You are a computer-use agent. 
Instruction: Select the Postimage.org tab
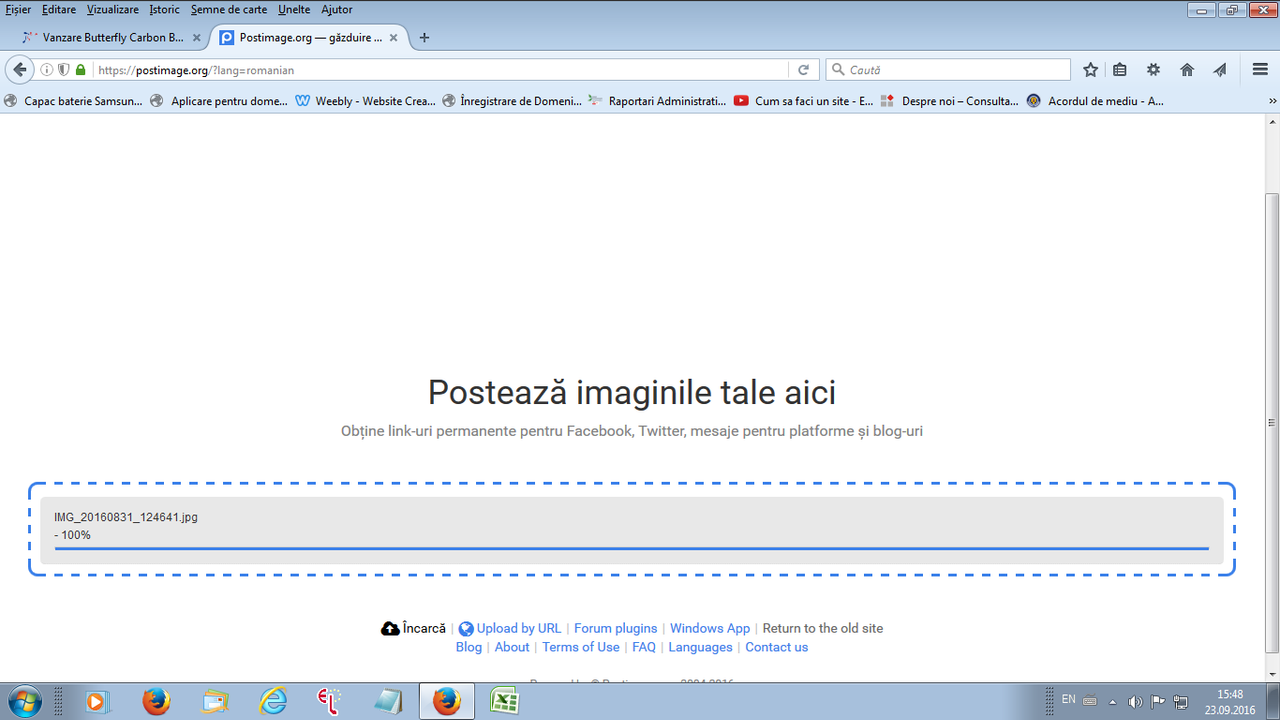coord(309,38)
